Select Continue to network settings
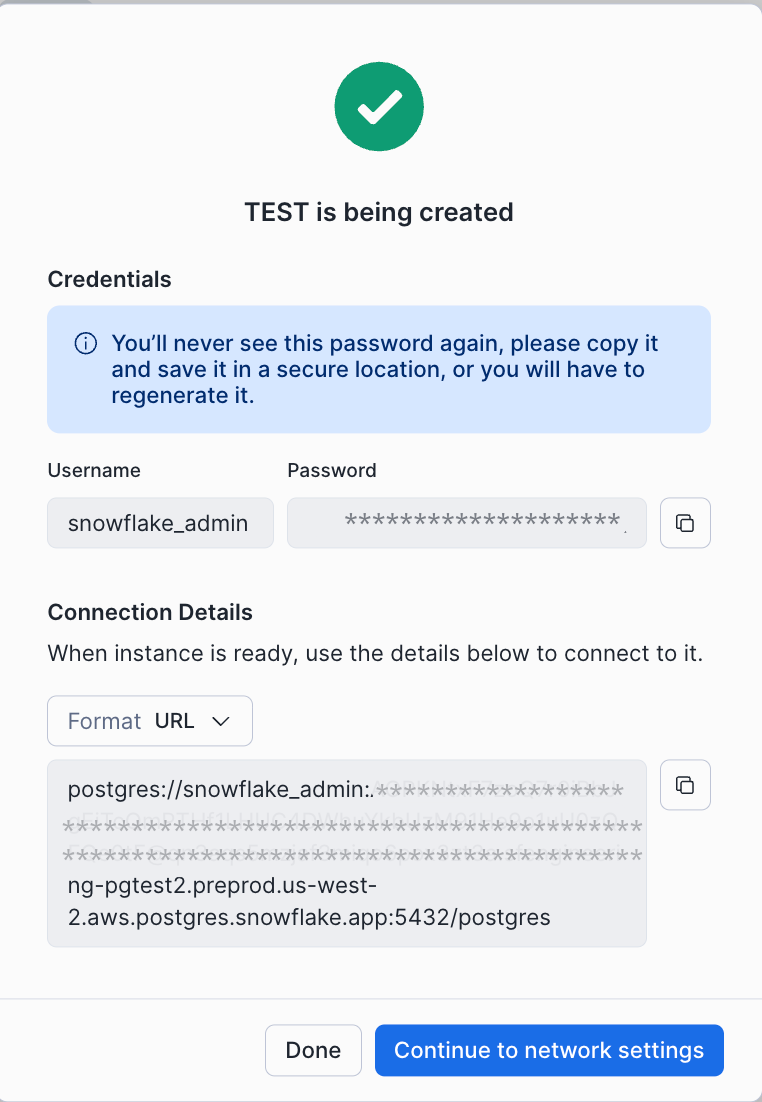The image size is (762, 1102). [x=548, y=1050]
